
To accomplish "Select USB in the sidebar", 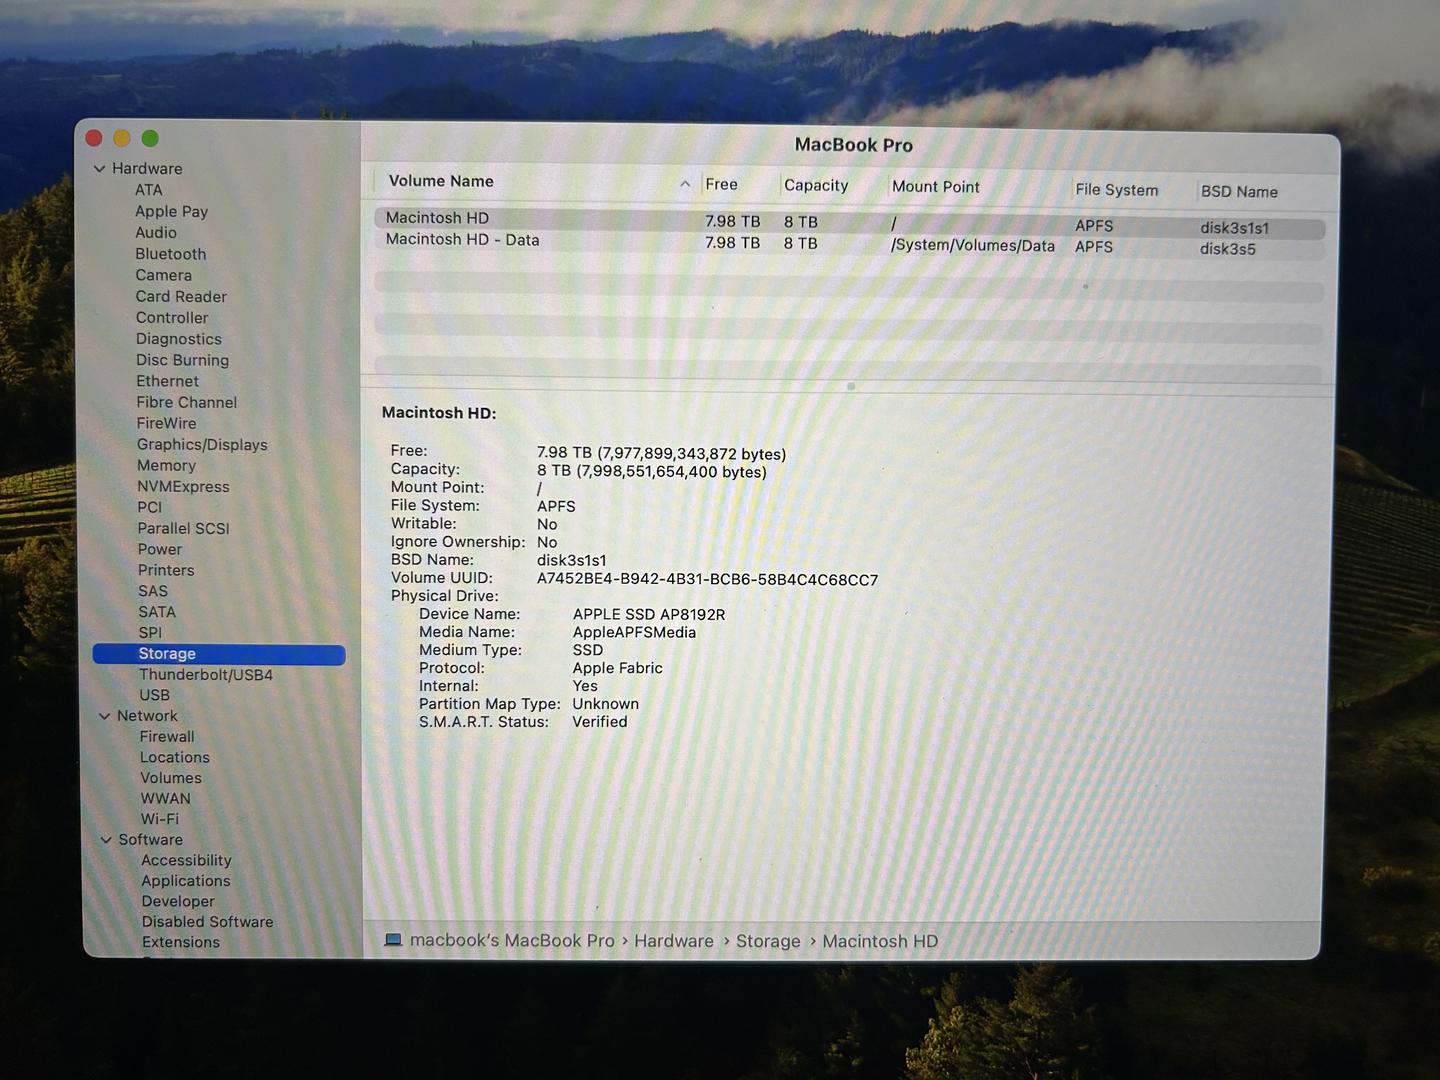I will coord(155,695).
